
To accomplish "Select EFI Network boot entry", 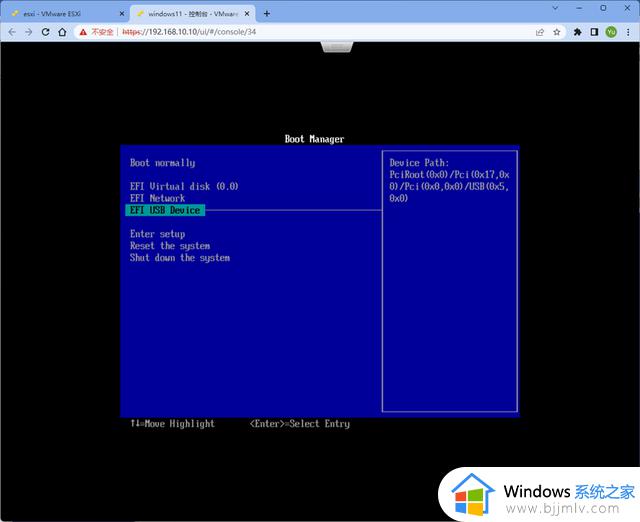I will (158, 198).
